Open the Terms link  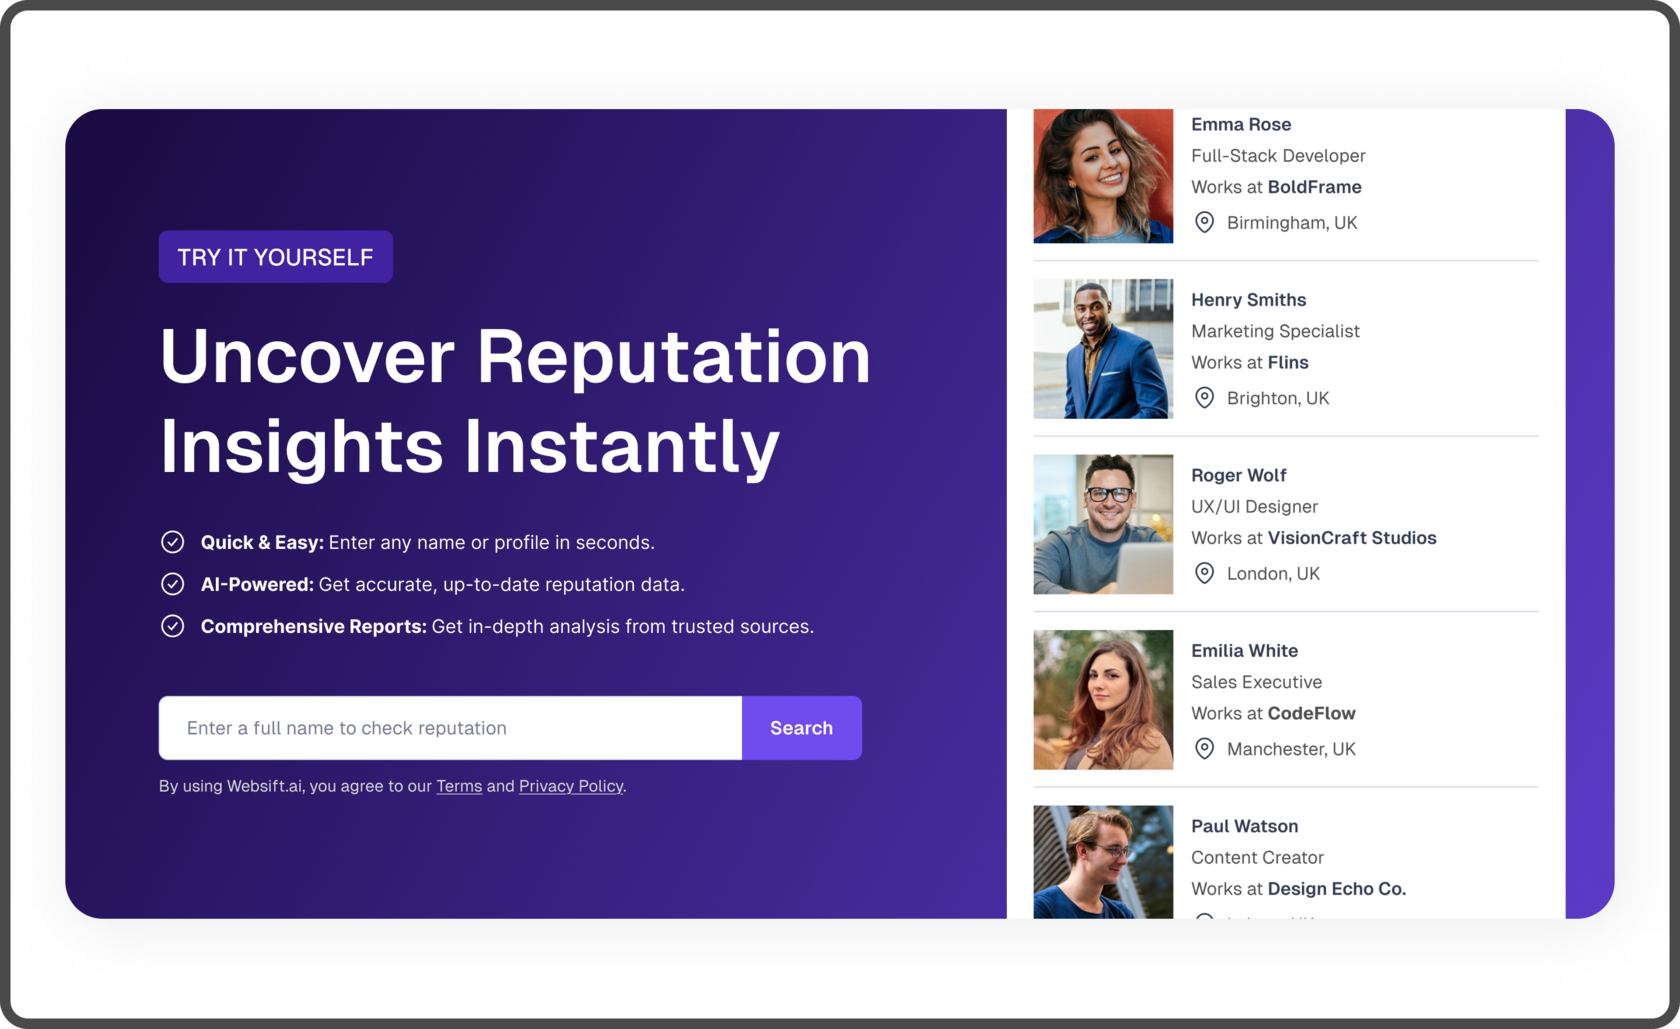tap(459, 786)
